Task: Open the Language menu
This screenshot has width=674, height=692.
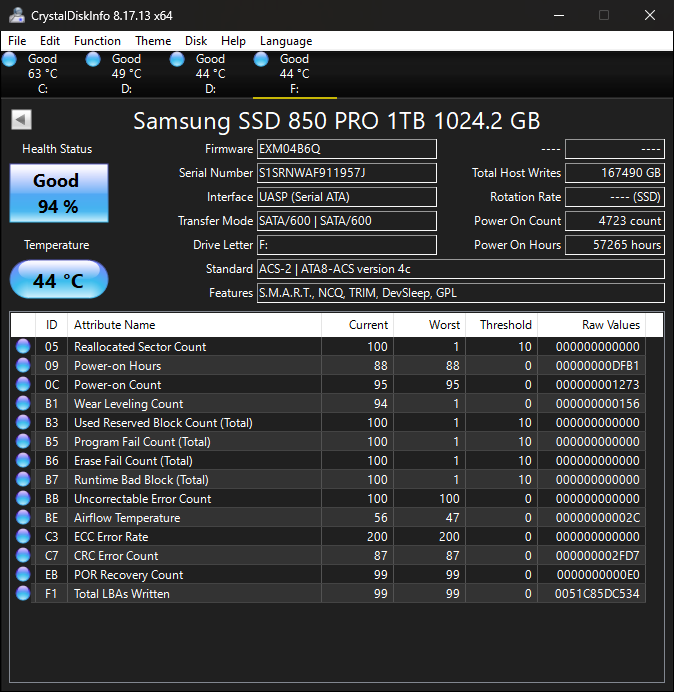Action: (x=286, y=41)
